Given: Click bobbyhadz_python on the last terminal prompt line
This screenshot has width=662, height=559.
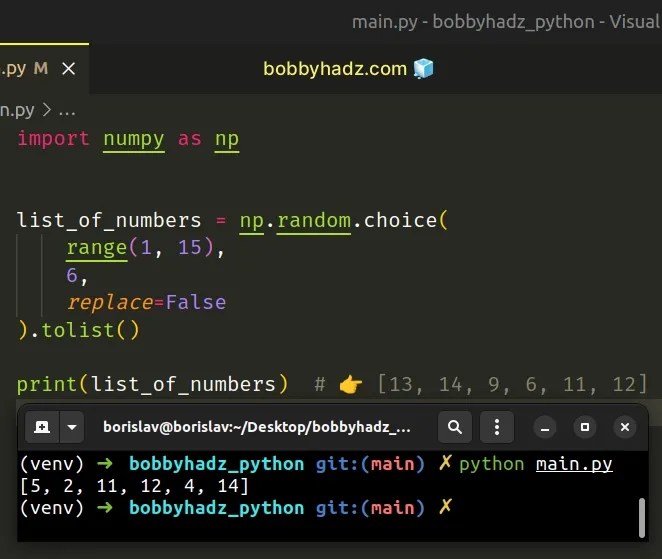Looking at the screenshot, I should coord(217,508).
